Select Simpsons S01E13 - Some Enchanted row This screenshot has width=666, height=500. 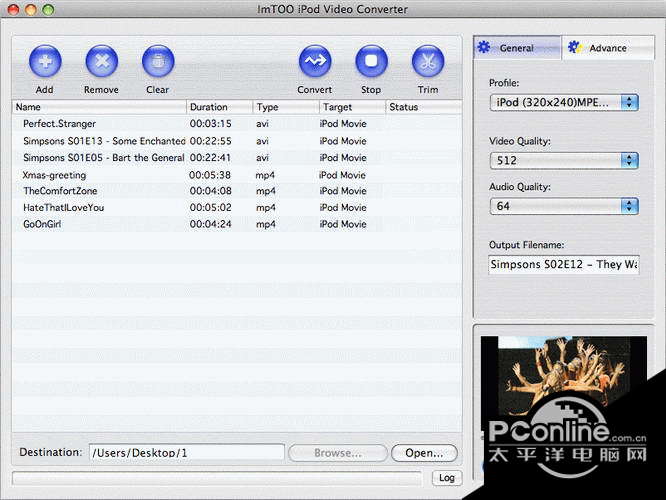pos(237,141)
